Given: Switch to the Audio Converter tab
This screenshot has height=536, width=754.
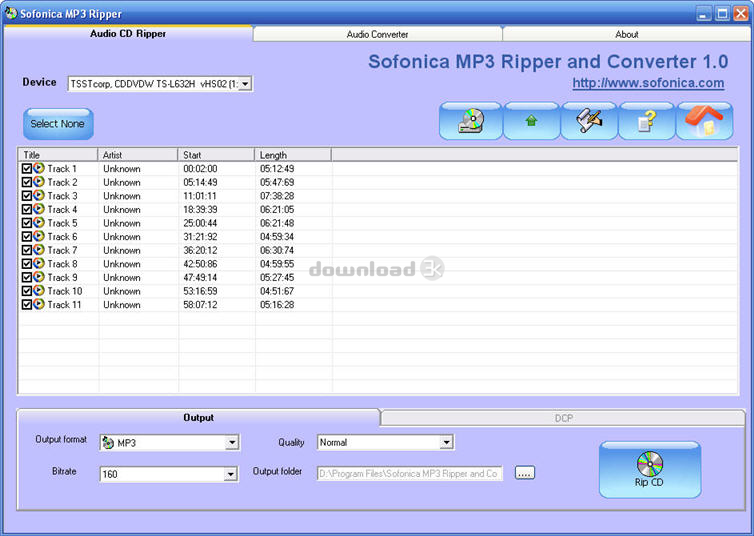Looking at the screenshot, I should (377, 34).
